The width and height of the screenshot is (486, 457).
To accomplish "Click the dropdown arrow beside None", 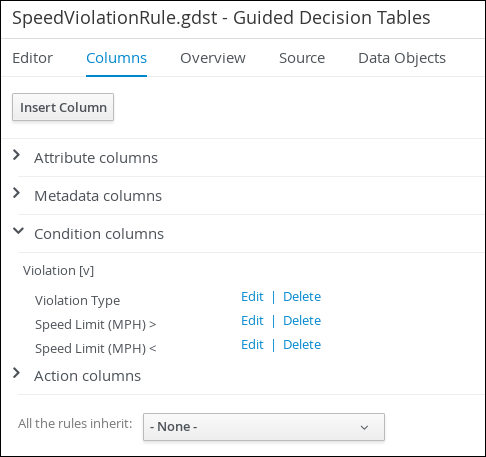I will tap(364, 427).
